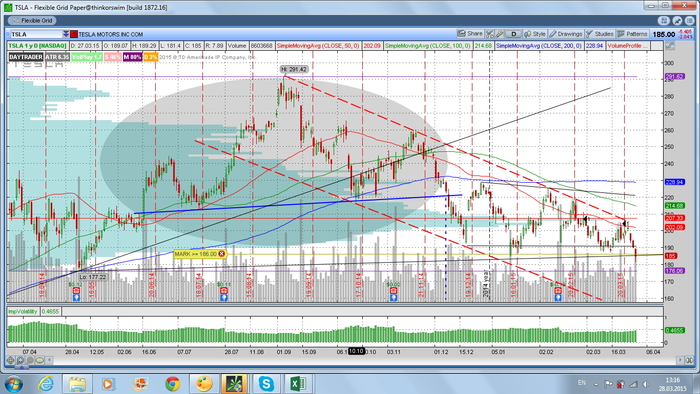Open the Style dropdown menu
The image size is (700, 394).
coord(535,34)
